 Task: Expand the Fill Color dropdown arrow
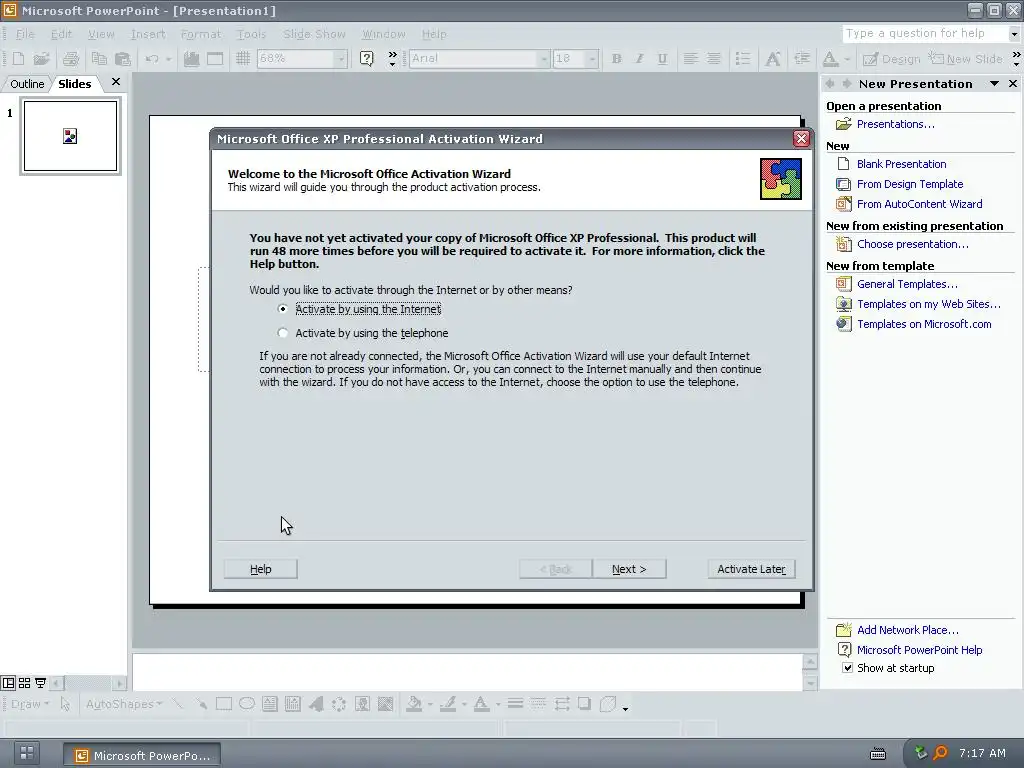(430, 704)
